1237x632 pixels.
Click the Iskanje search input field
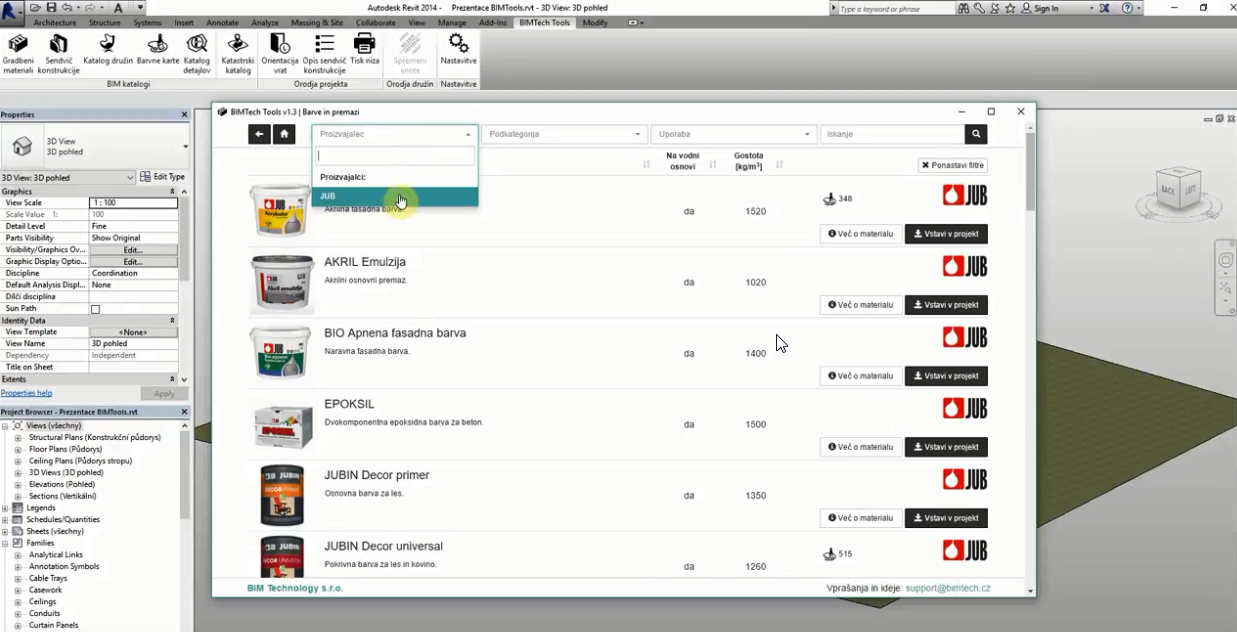tap(892, 134)
